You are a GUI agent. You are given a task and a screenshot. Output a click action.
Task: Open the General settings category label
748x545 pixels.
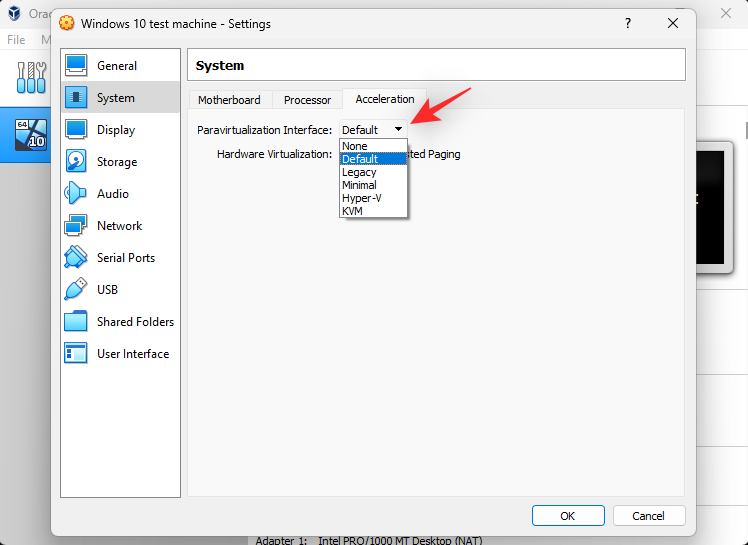(117, 66)
